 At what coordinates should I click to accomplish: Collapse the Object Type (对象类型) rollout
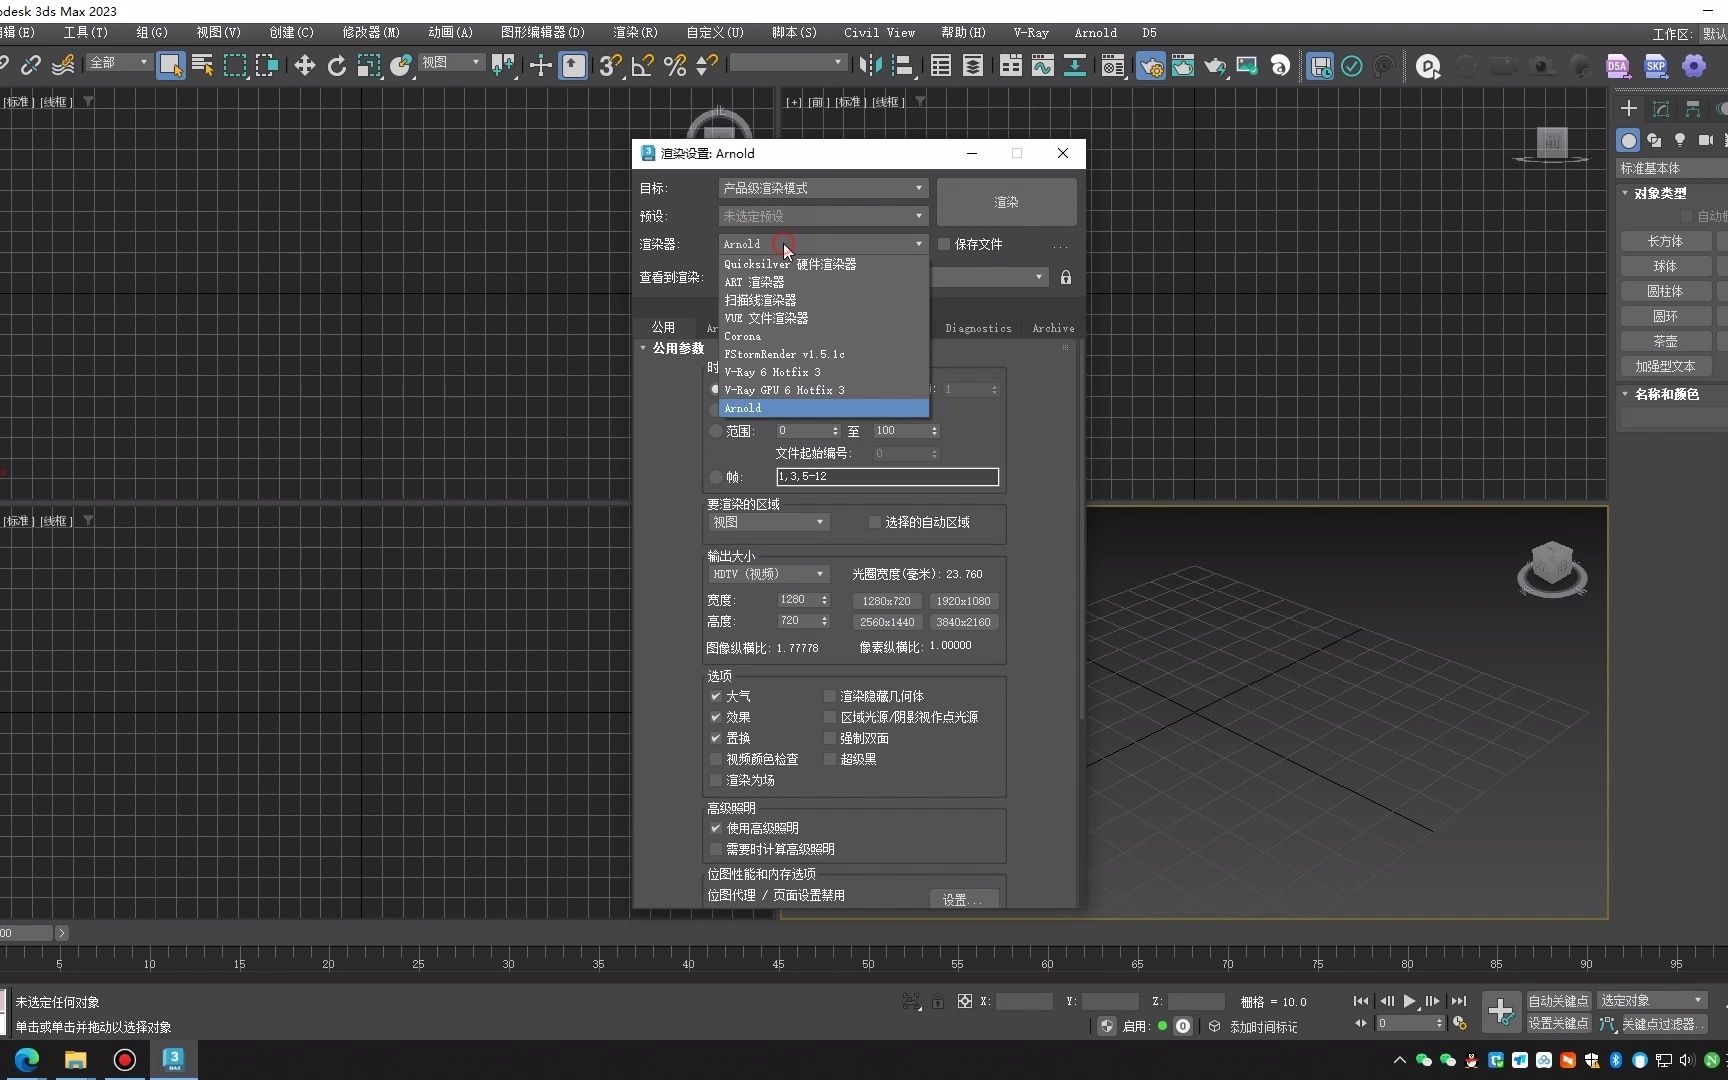[1660, 193]
